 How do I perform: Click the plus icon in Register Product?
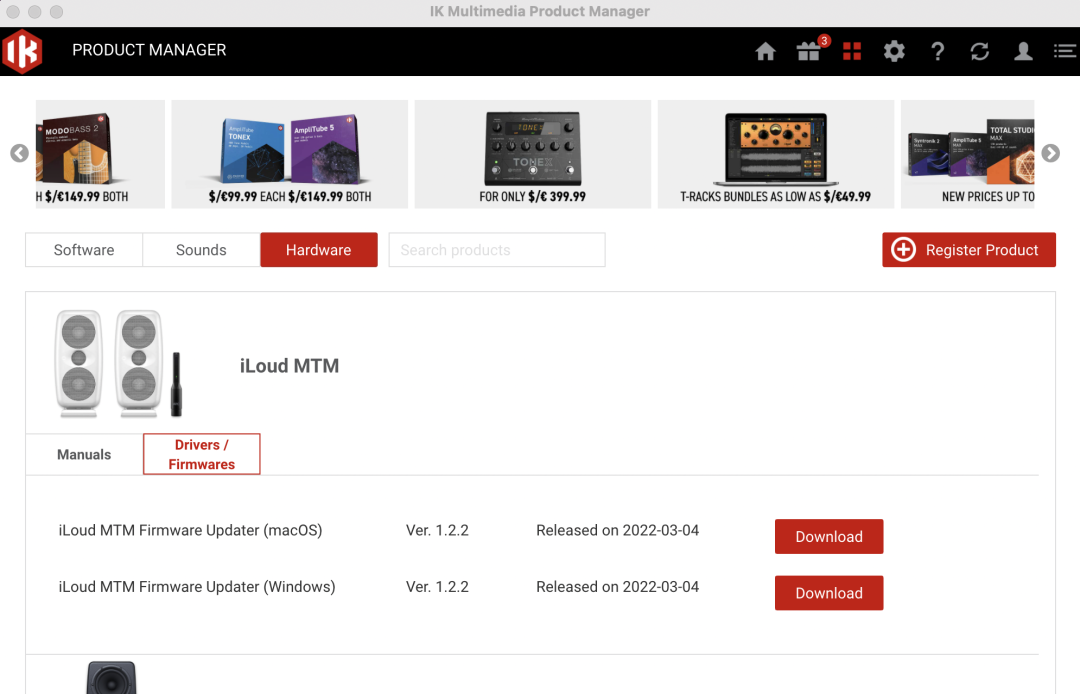point(903,249)
